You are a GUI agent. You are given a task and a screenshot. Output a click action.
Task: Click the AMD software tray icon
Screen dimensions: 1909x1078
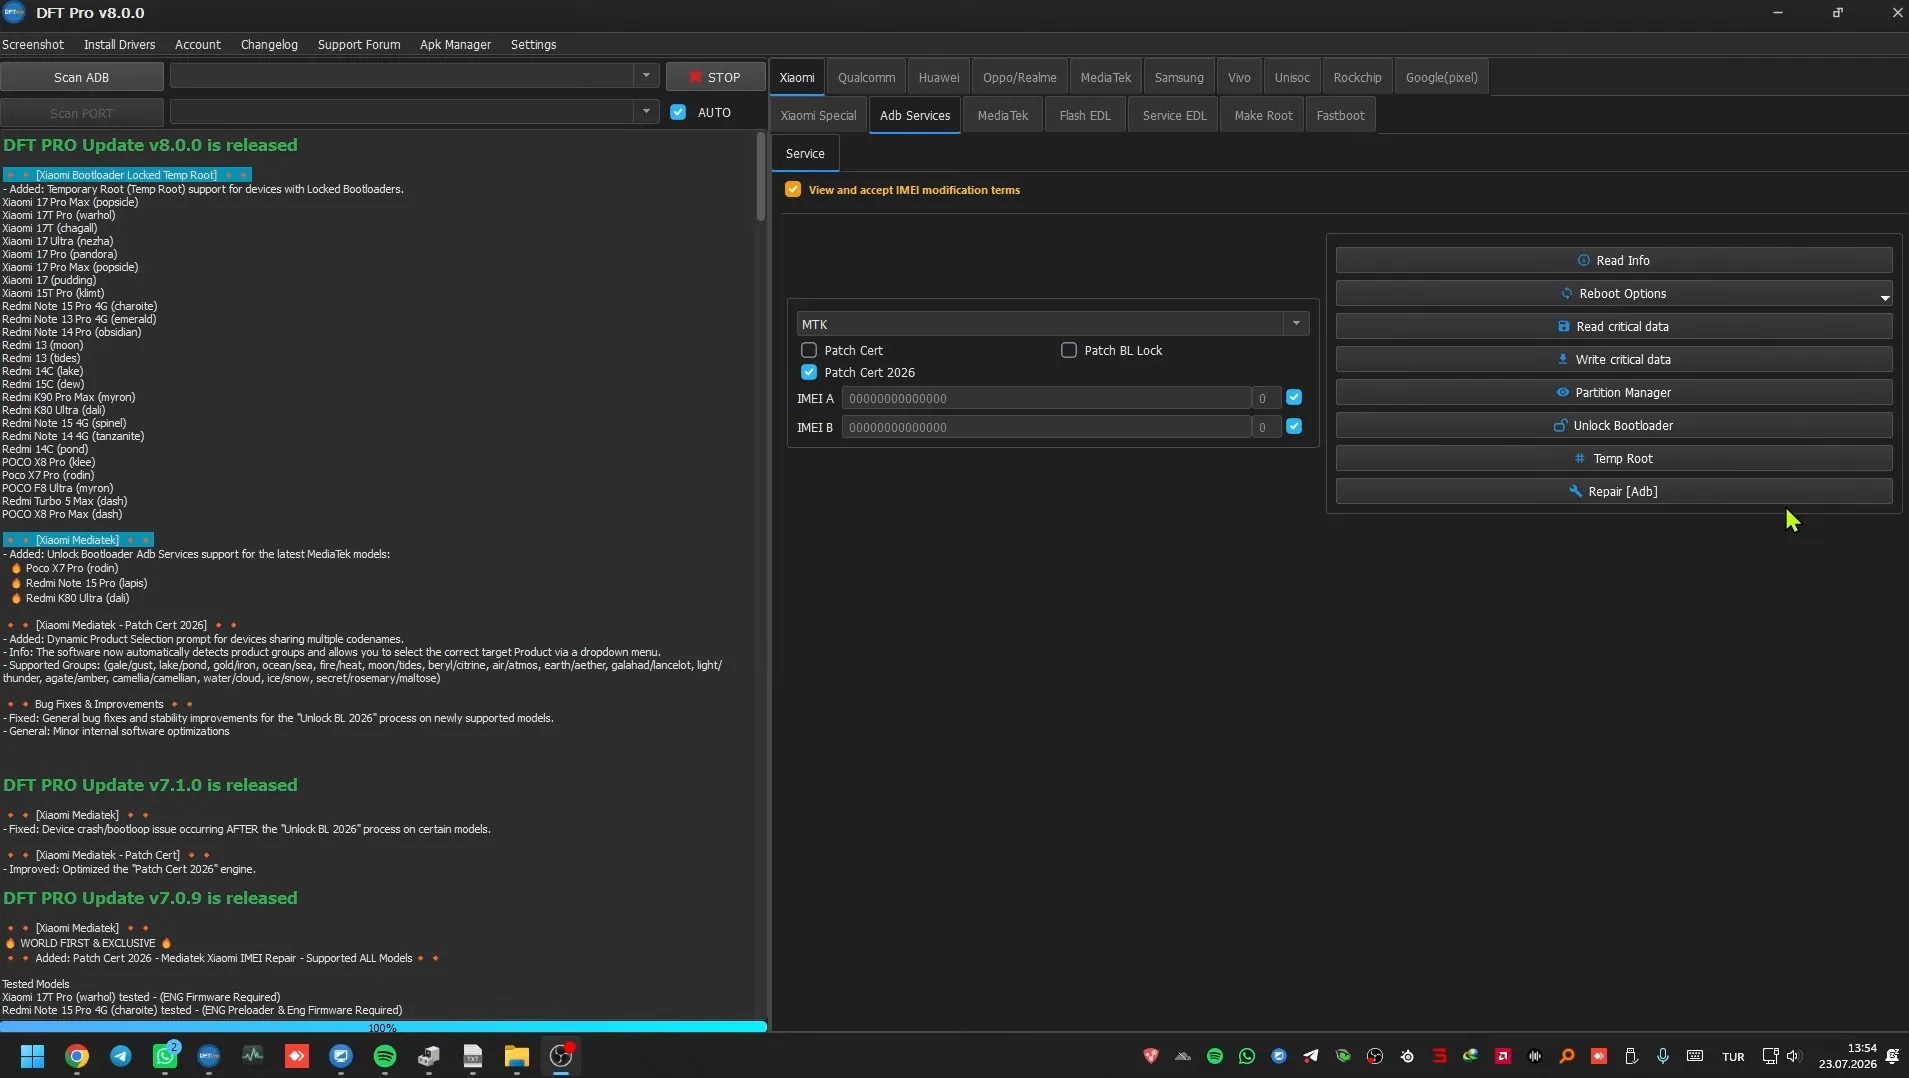coord(1503,1056)
